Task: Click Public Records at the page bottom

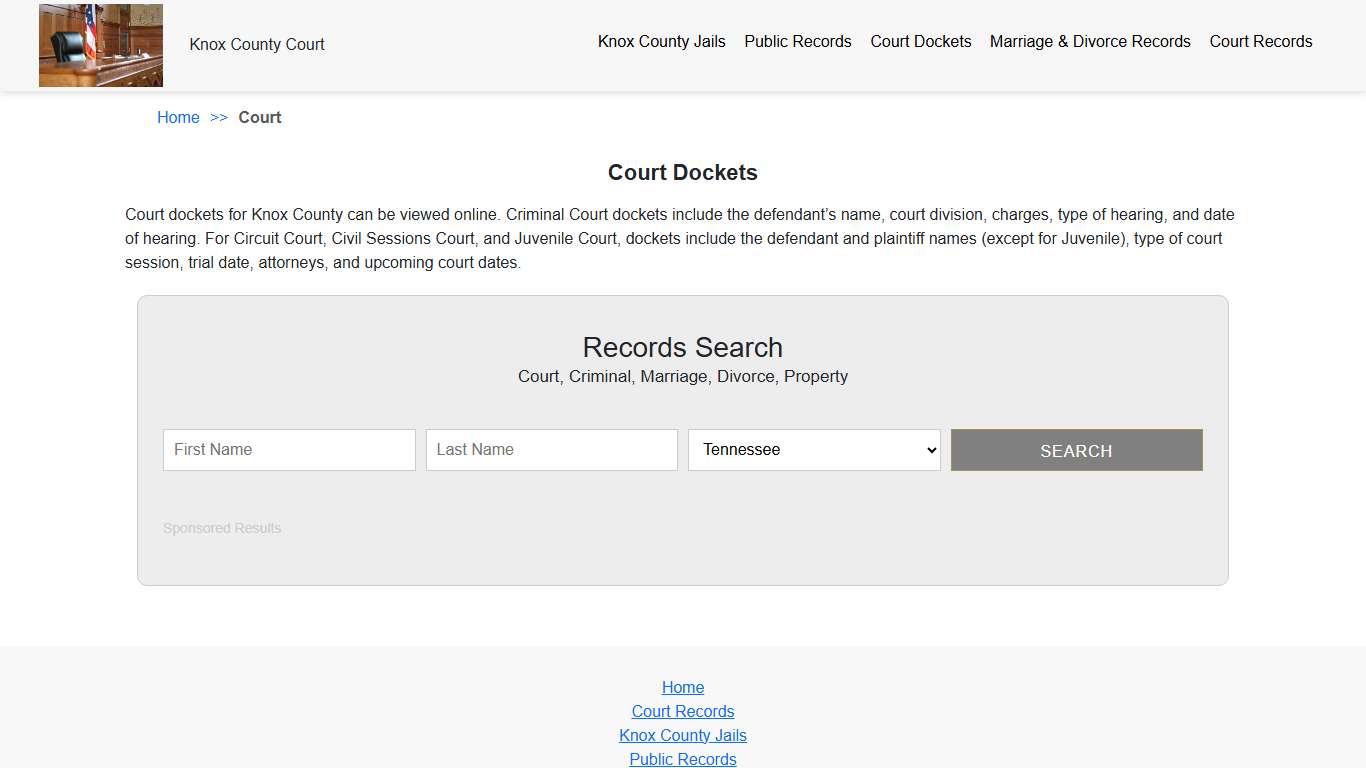Action: click(683, 759)
